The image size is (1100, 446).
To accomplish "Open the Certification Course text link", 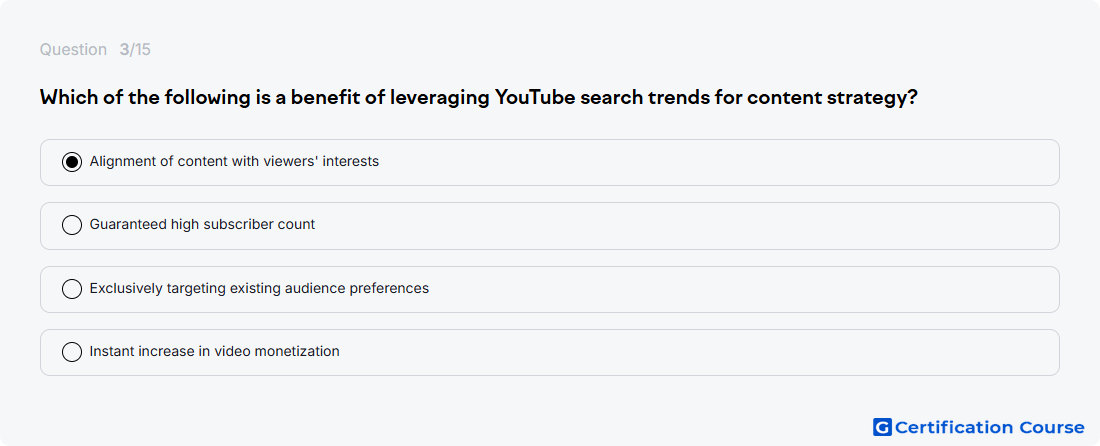I will click(989, 427).
